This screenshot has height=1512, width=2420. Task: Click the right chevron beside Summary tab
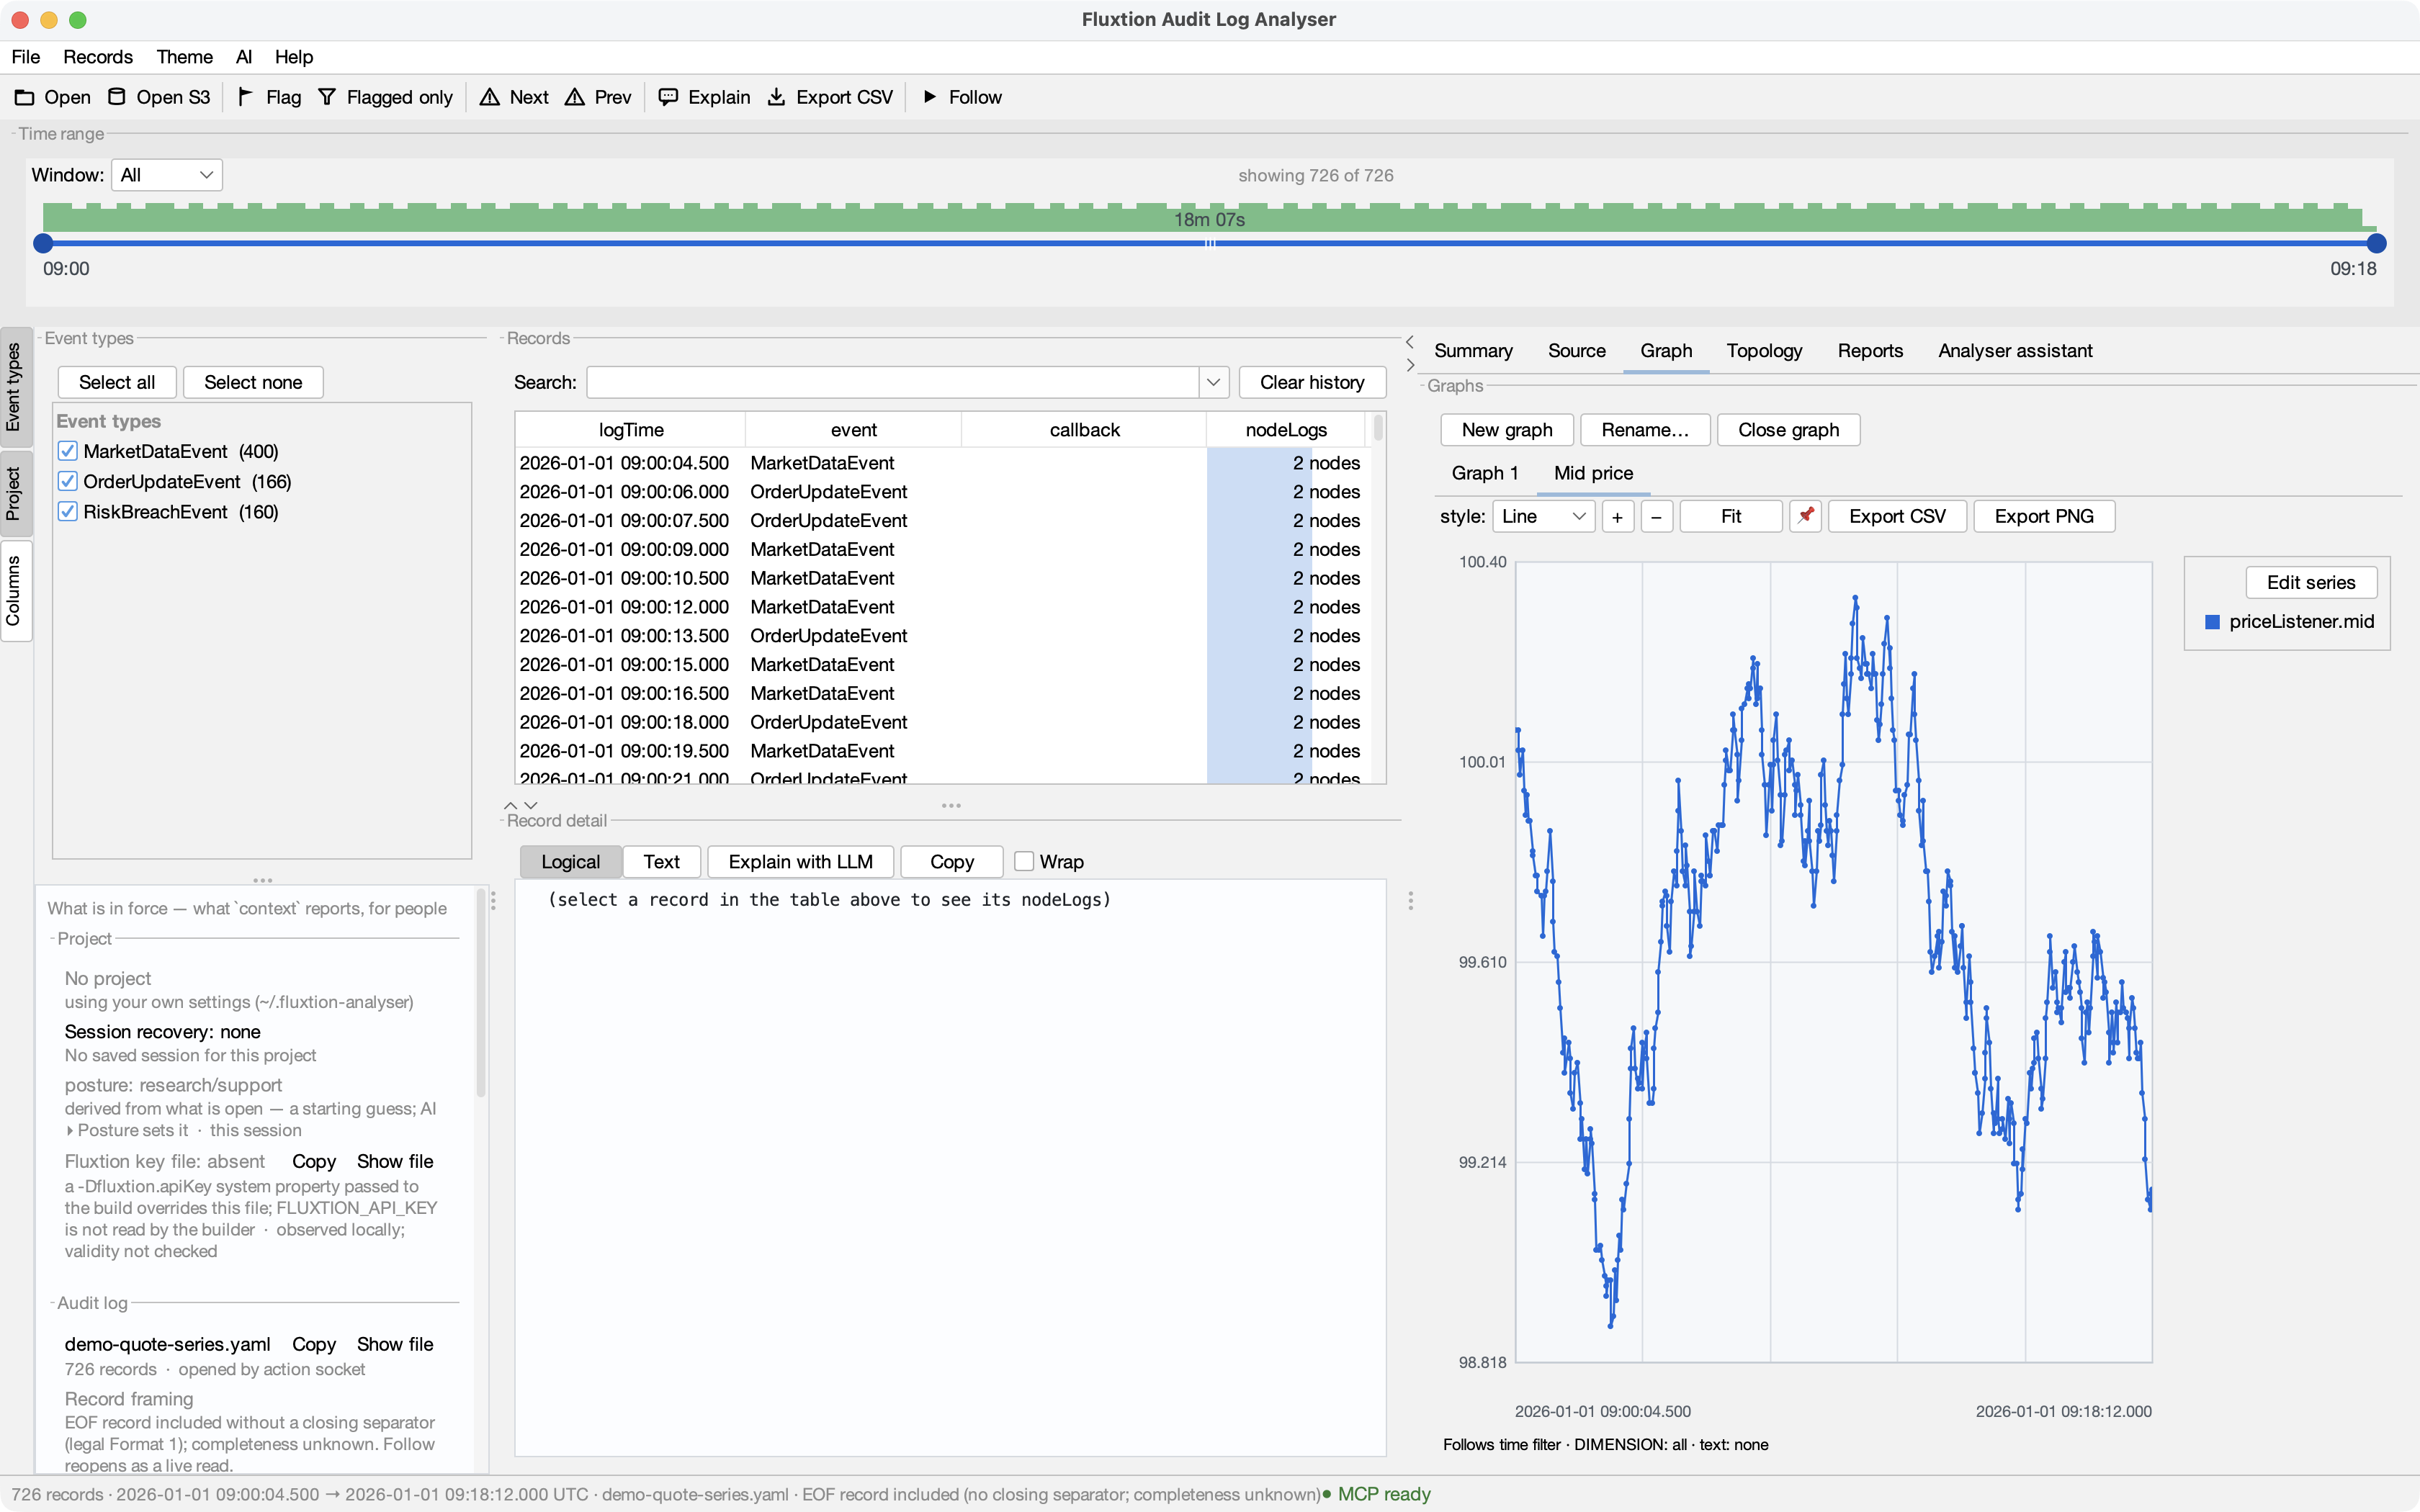[x=1410, y=365]
